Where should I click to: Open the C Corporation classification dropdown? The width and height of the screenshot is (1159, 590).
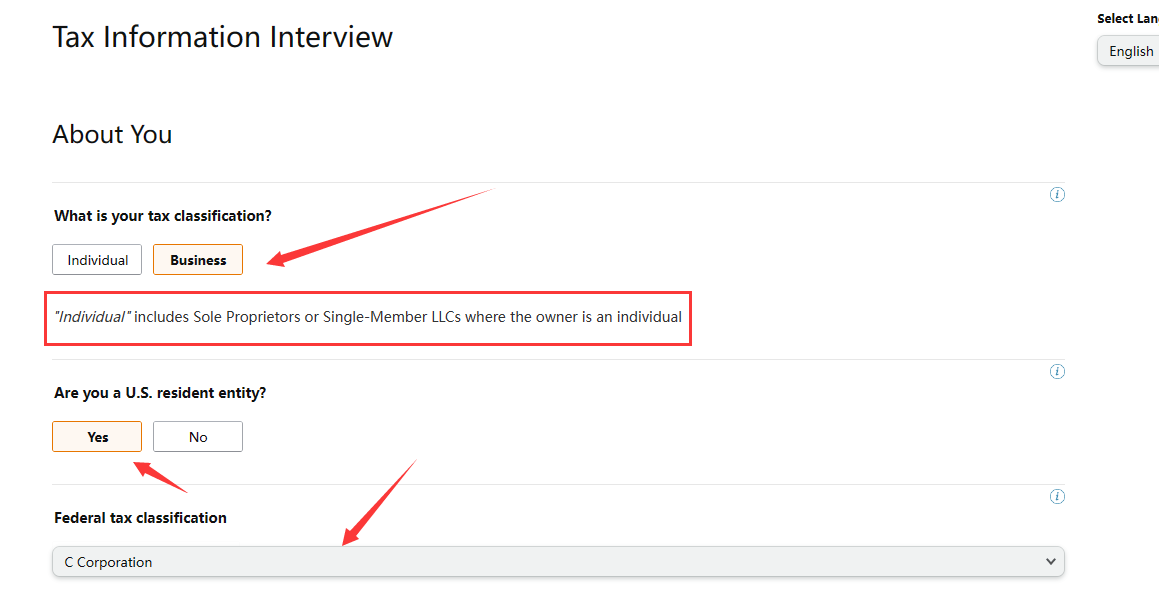[558, 562]
